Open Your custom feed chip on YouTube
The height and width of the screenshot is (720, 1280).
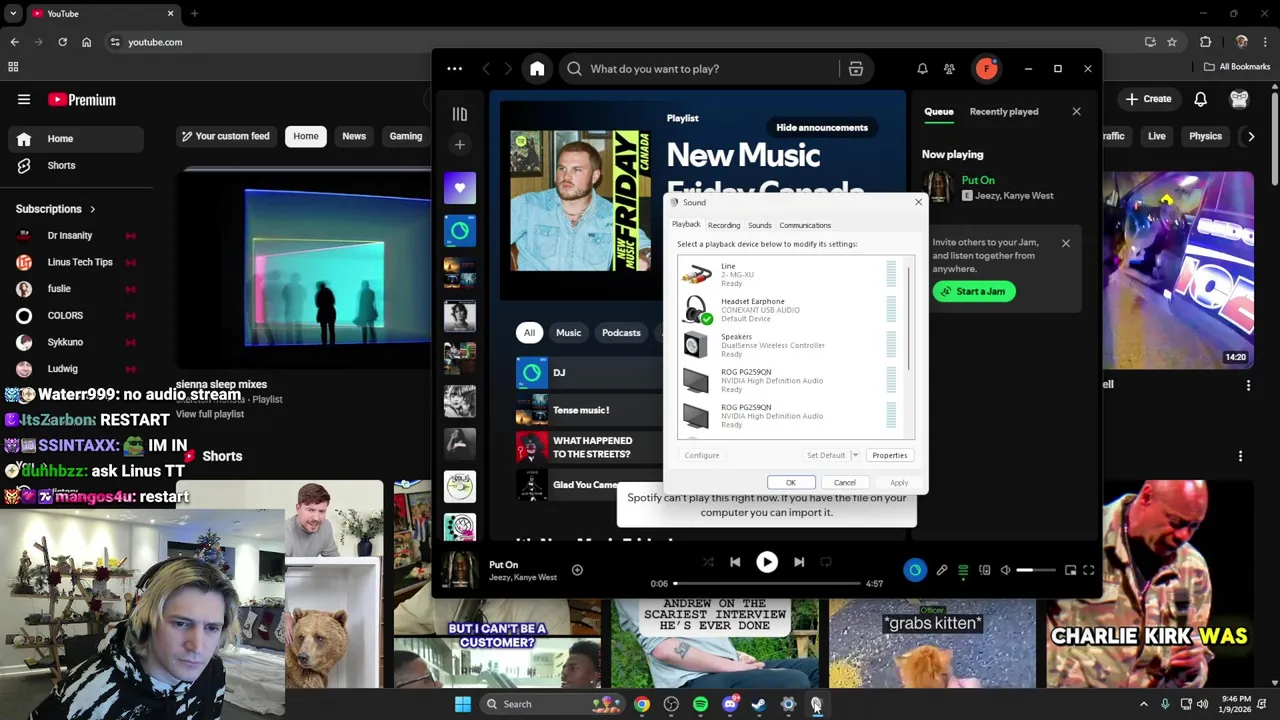pos(226,136)
